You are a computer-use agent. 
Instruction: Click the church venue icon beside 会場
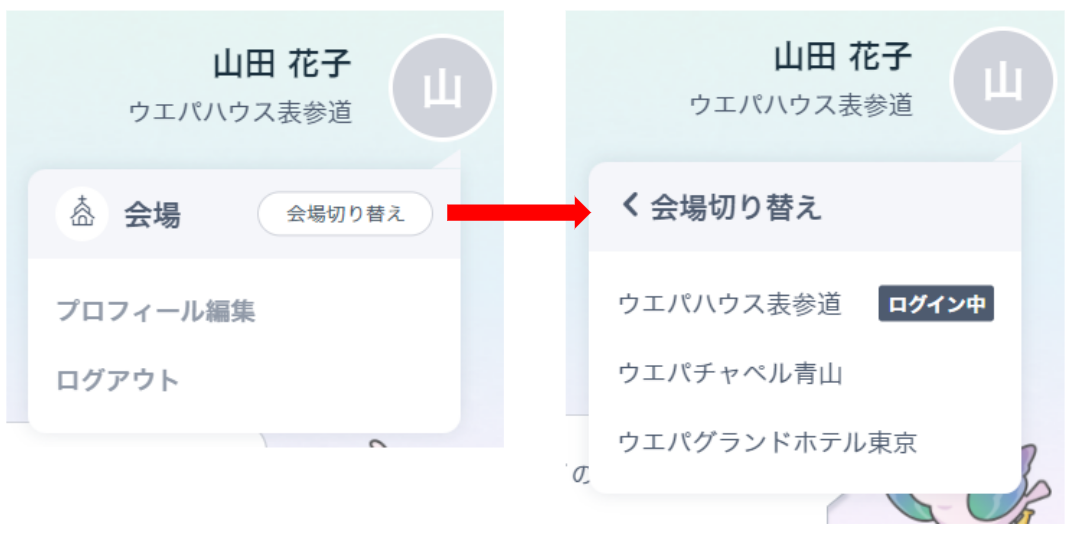[82, 214]
